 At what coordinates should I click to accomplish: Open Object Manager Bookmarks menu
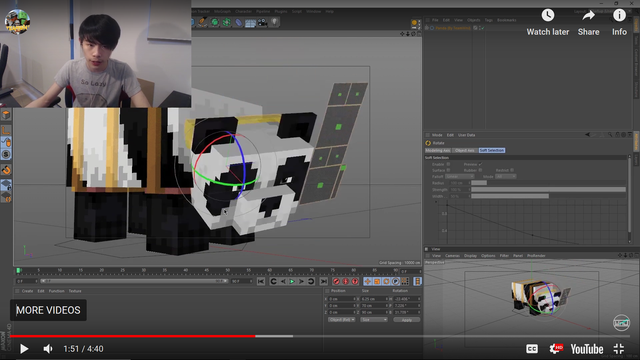507,20
